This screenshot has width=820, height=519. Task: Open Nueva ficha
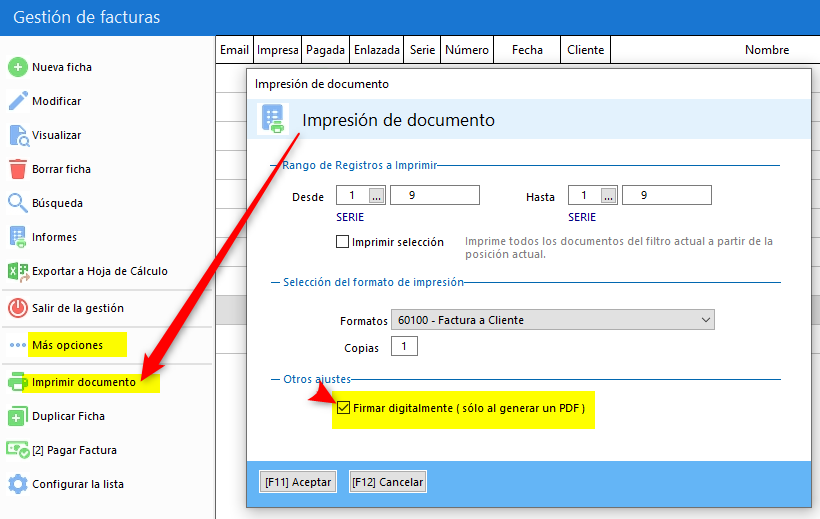62,67
